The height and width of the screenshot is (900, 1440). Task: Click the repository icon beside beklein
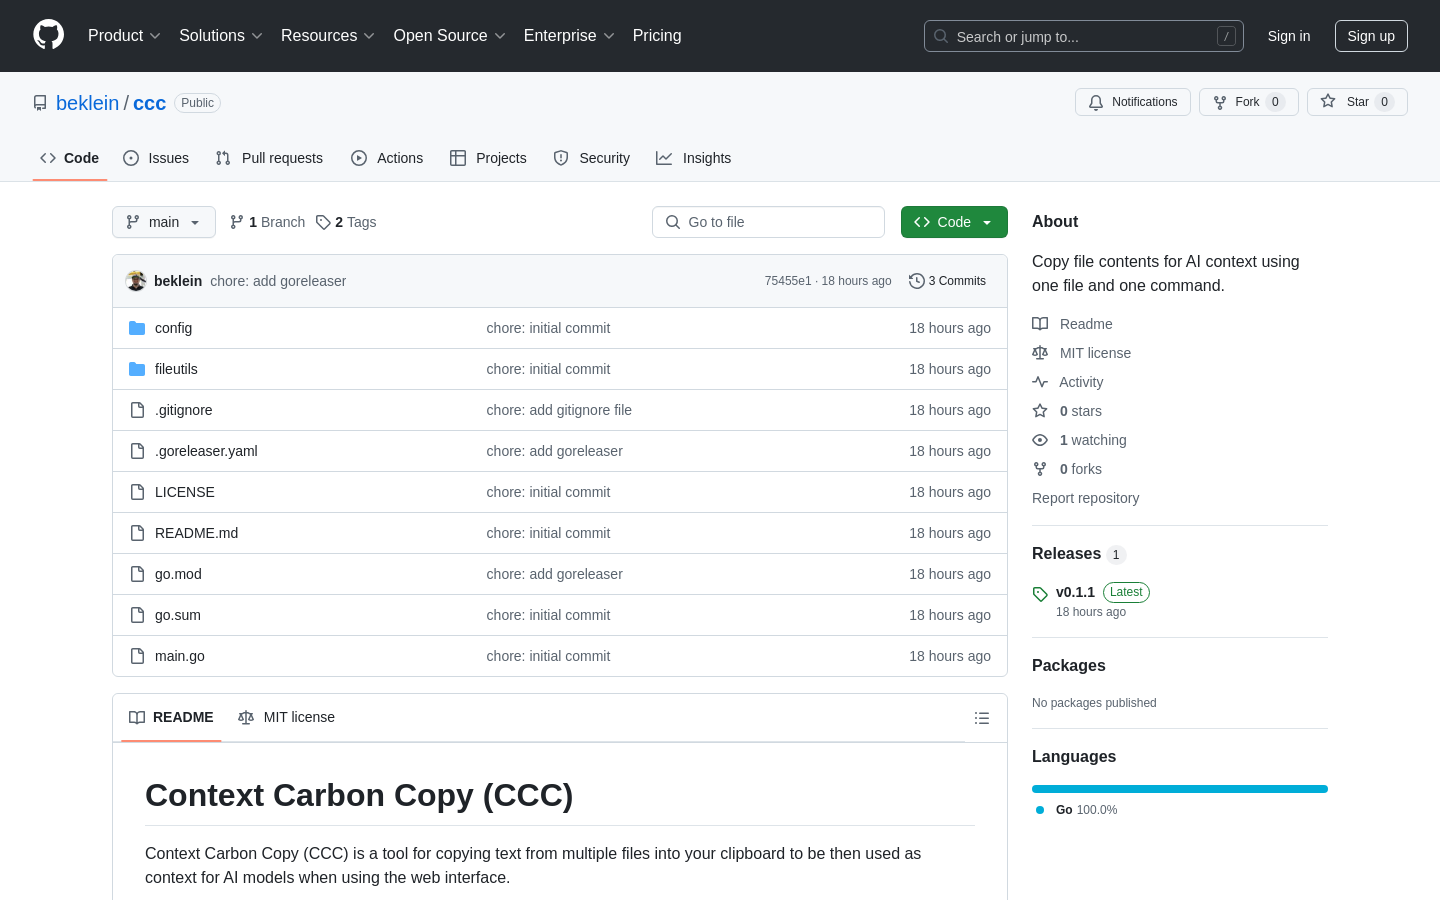pos(40,103)
